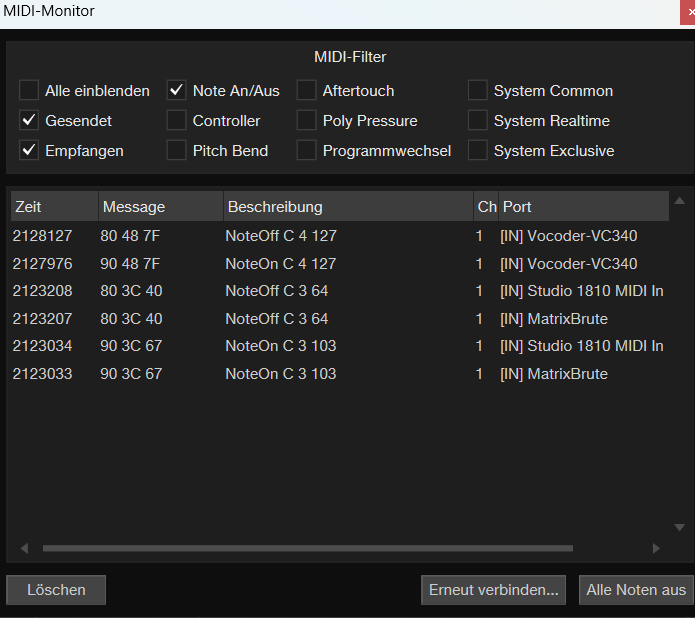Disable the Note An/Aus filter
This screenshot has height=618, width=695.
point(177,91)
